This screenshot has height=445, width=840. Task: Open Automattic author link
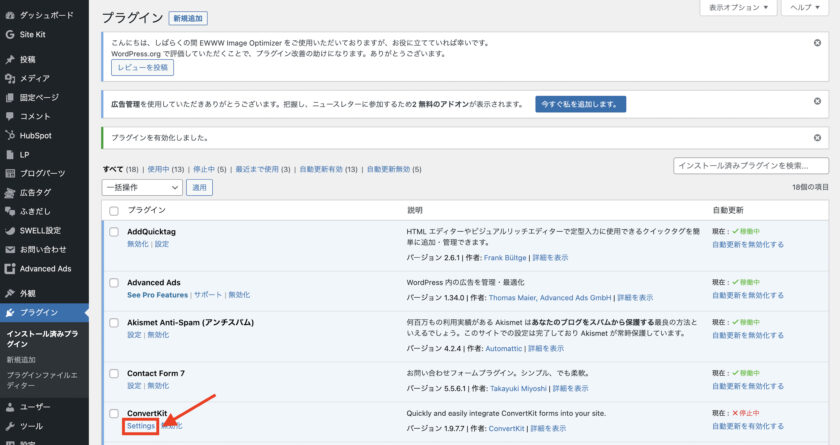(504, 348)
